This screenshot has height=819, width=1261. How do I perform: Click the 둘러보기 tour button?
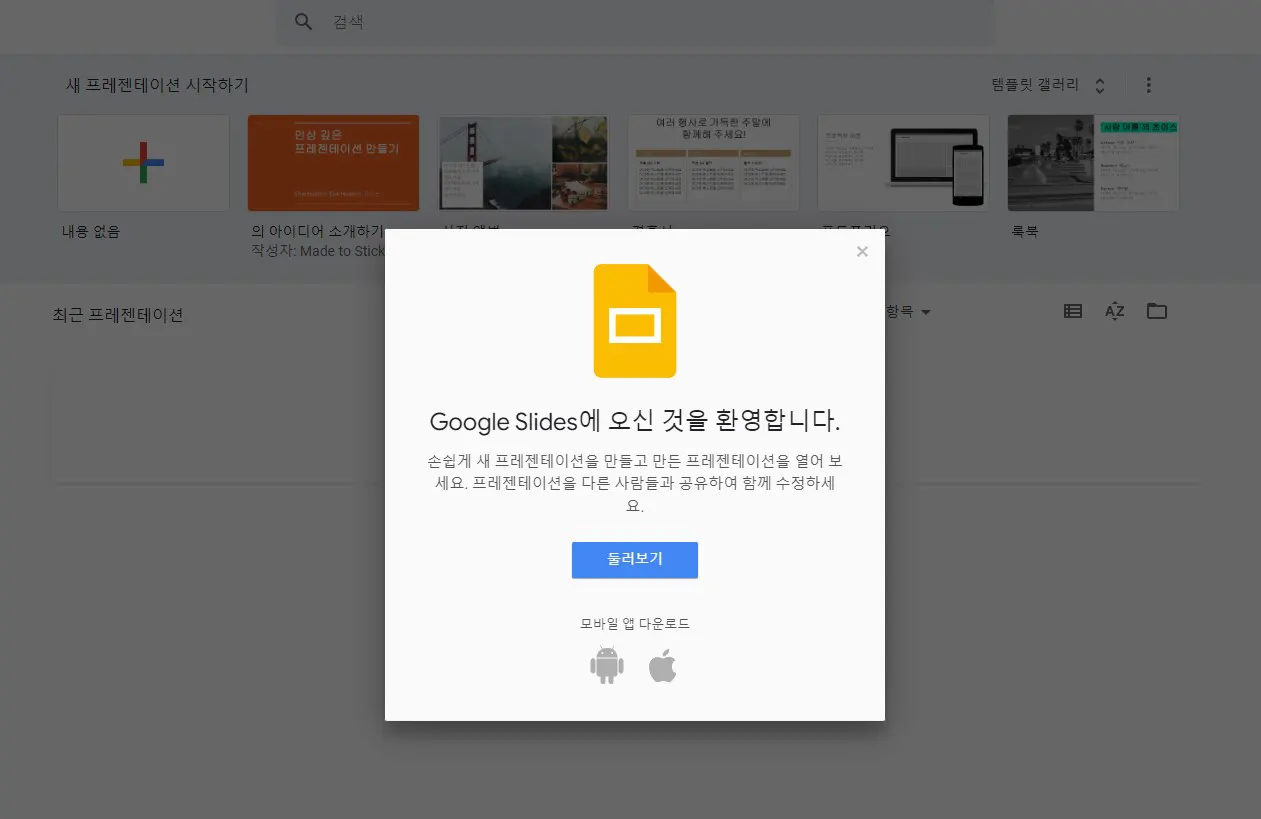tap(635, 560)
